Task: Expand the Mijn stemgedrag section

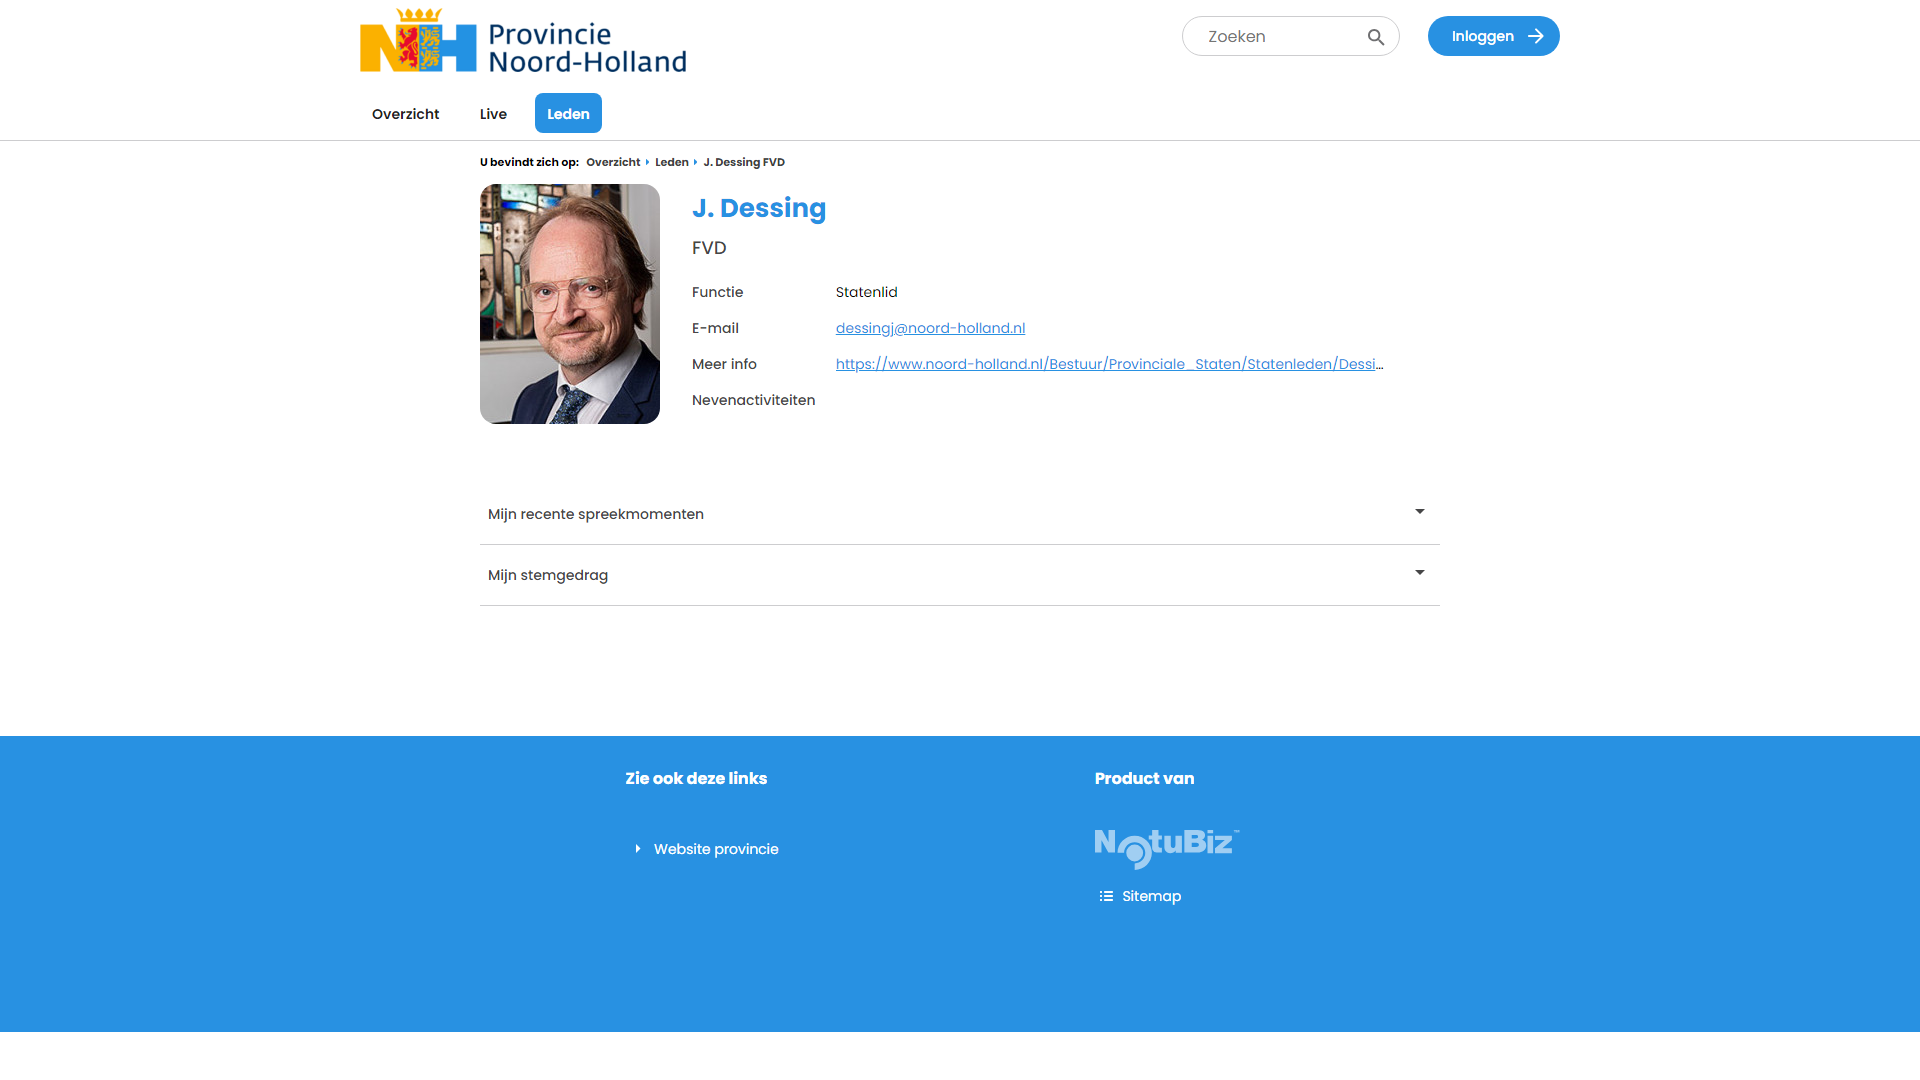Action: [960, 575]
